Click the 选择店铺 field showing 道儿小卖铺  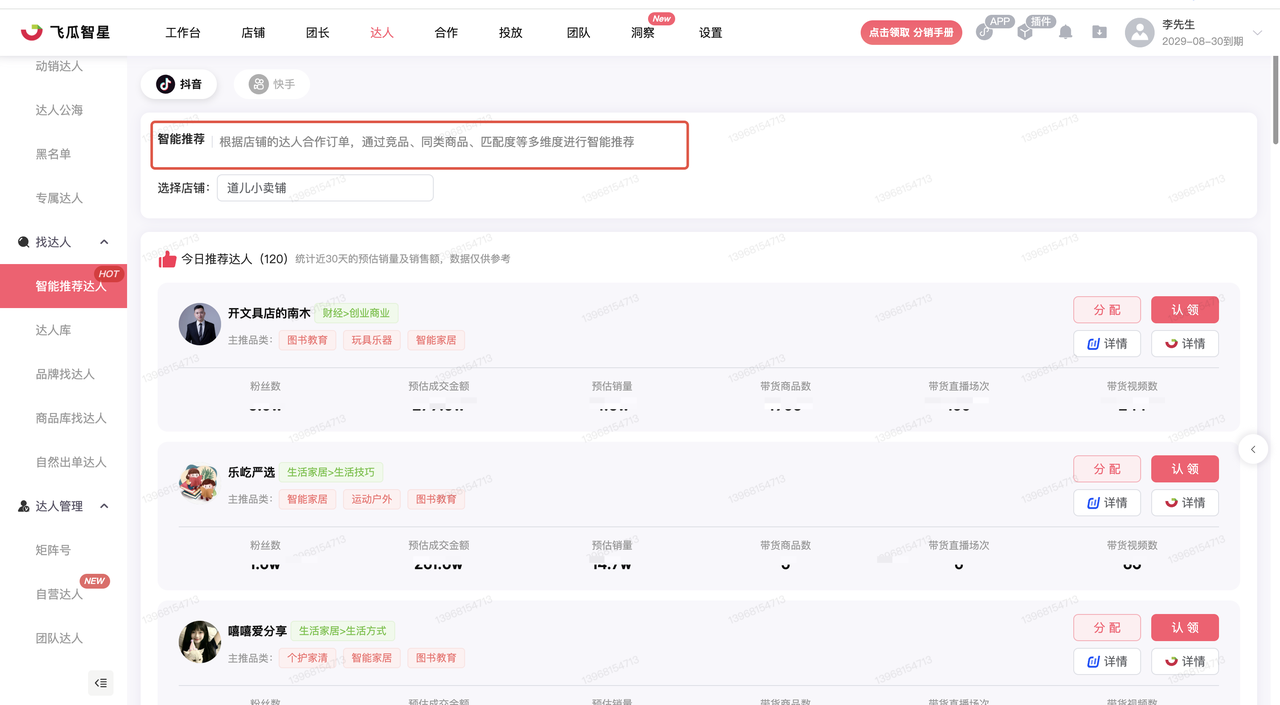click(325, 188)
